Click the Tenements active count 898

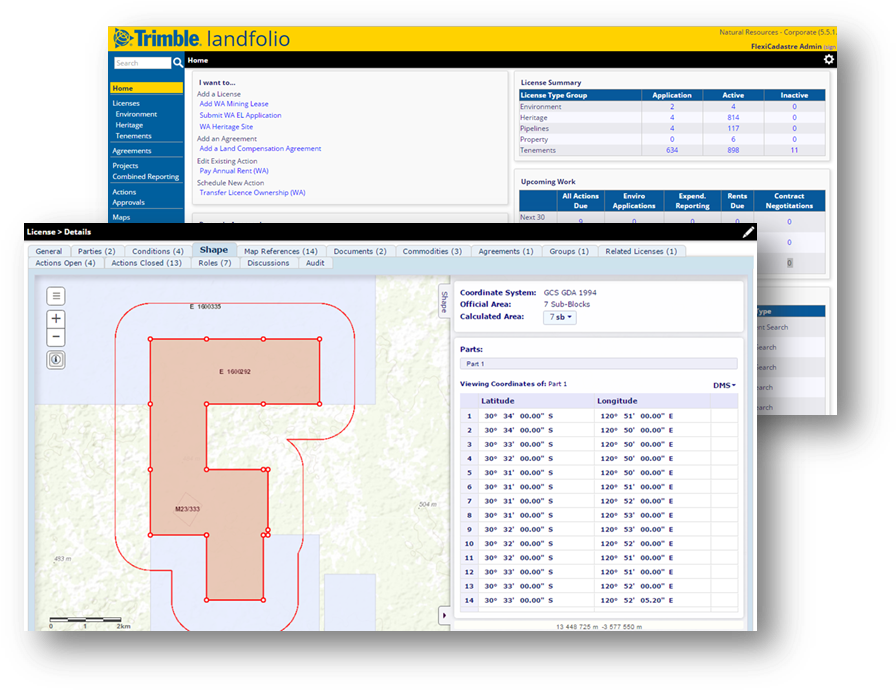coord(732,150)
